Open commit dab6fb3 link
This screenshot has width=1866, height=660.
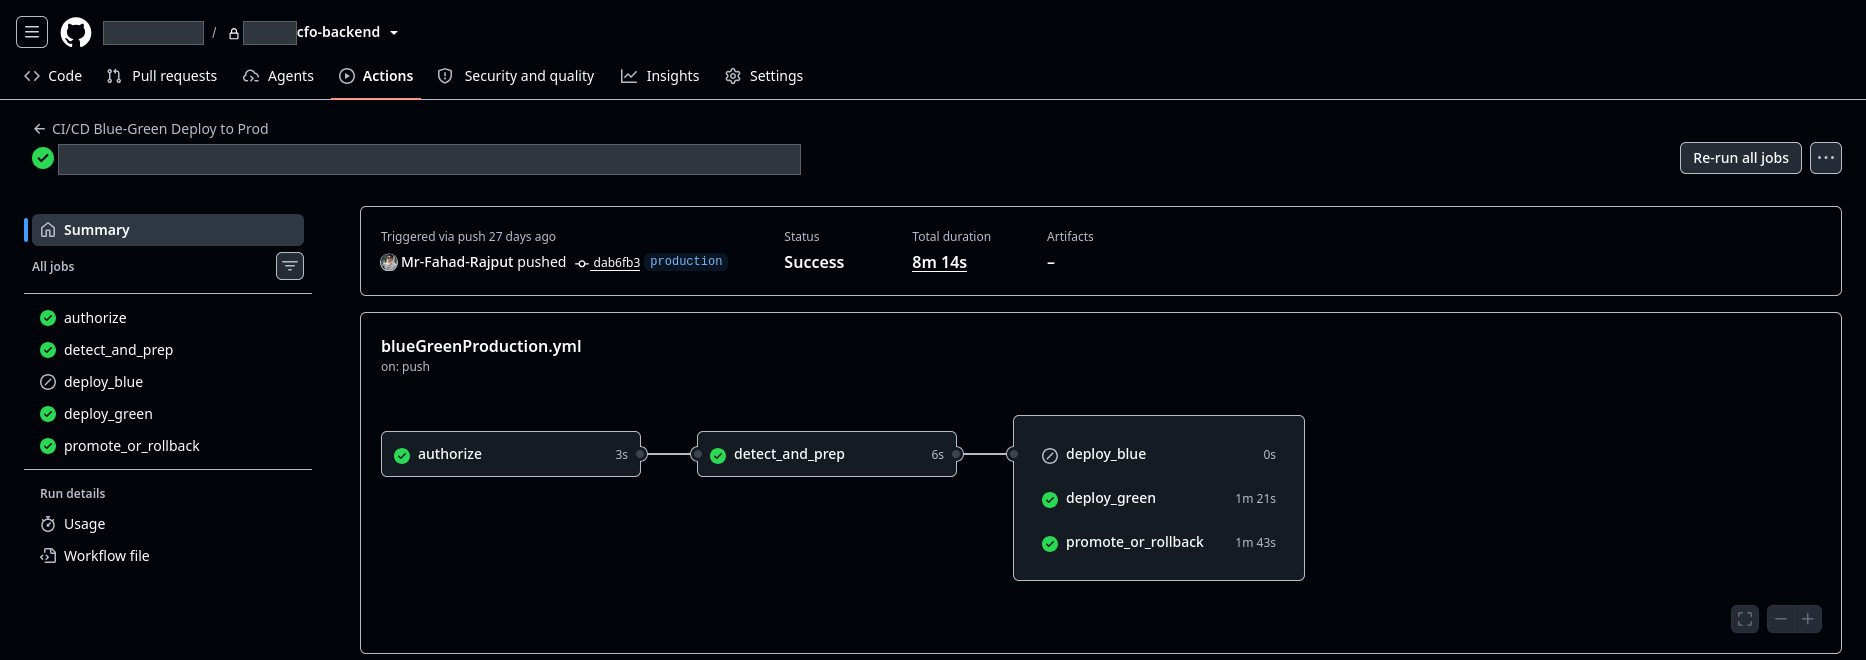(x=616, y=263)
